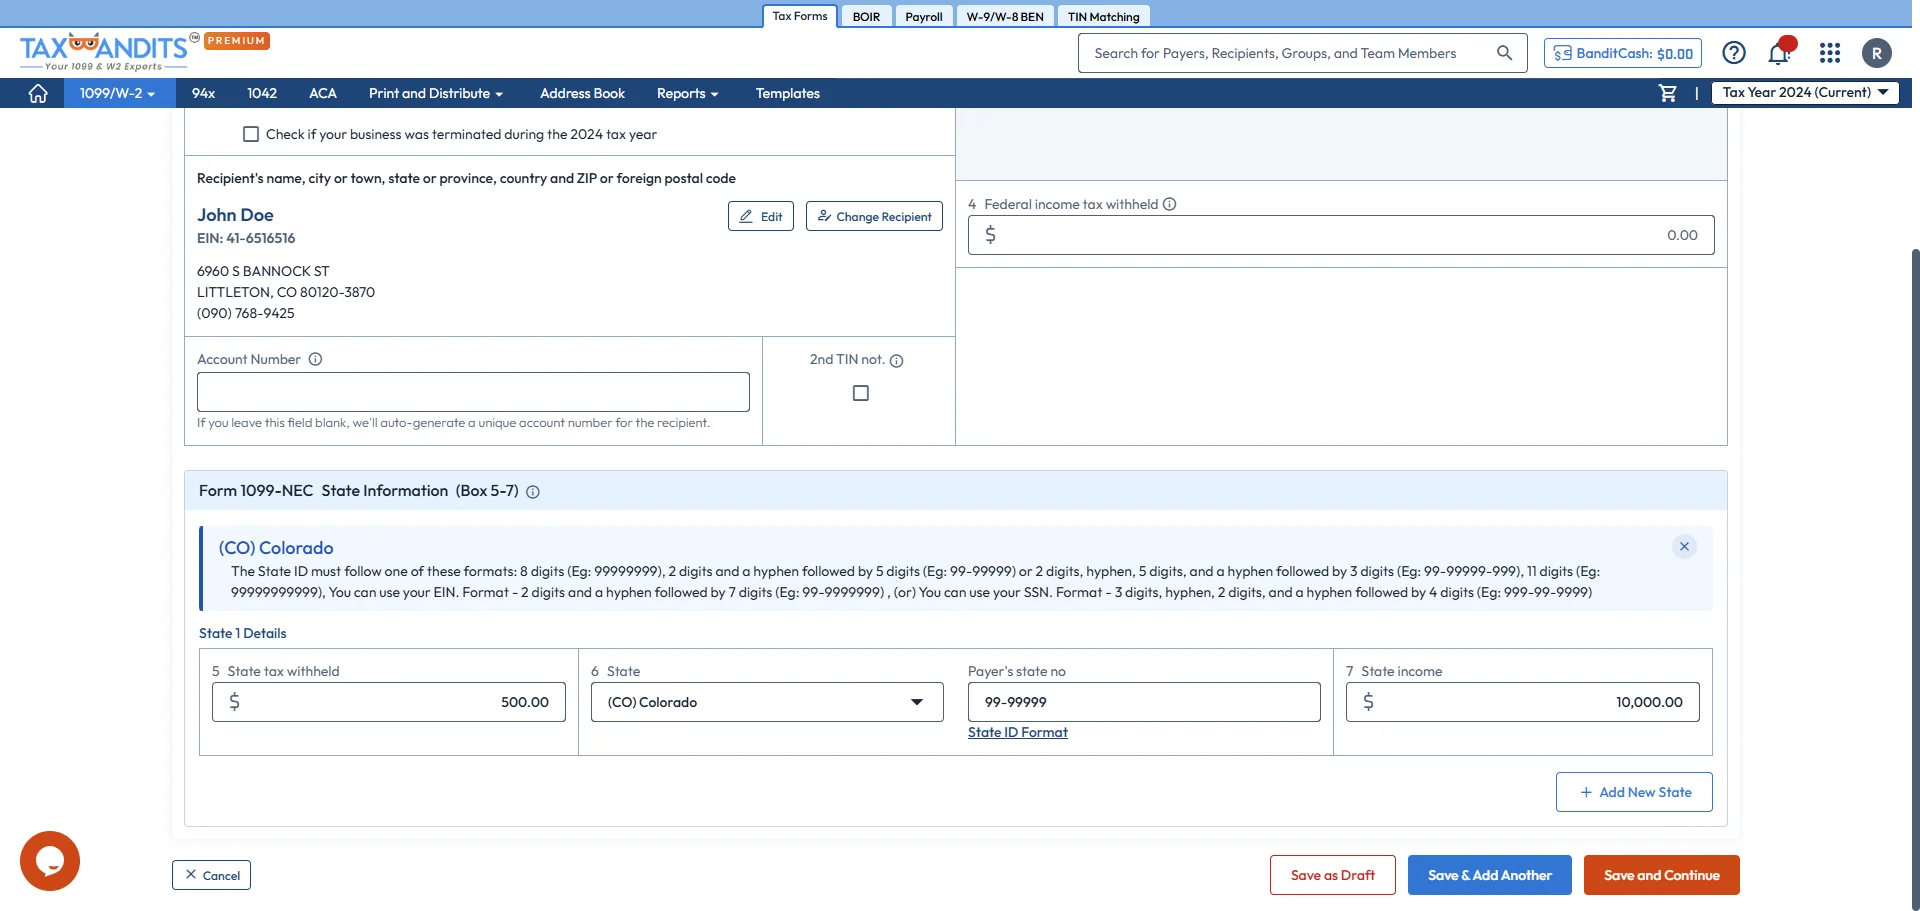The image size is (1920, 911).
Task: Open the user profile avatar R
Action: (1877, 53)
